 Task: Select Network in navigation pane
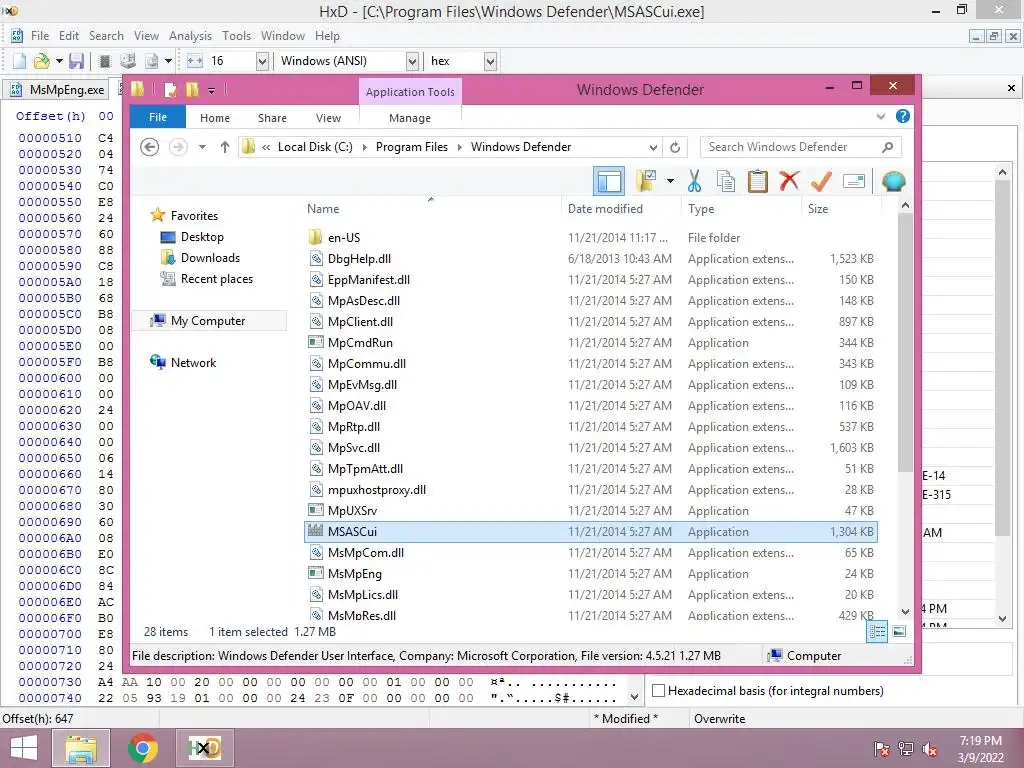coord(193,362)
